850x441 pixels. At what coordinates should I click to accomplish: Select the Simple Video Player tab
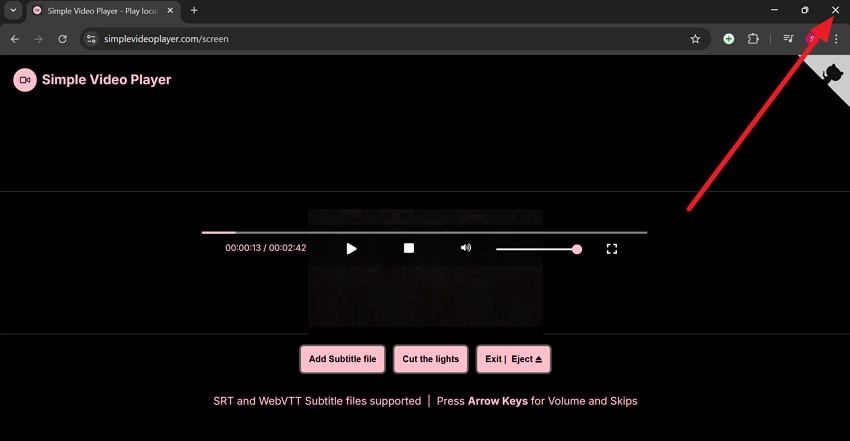tap(103, 11)
